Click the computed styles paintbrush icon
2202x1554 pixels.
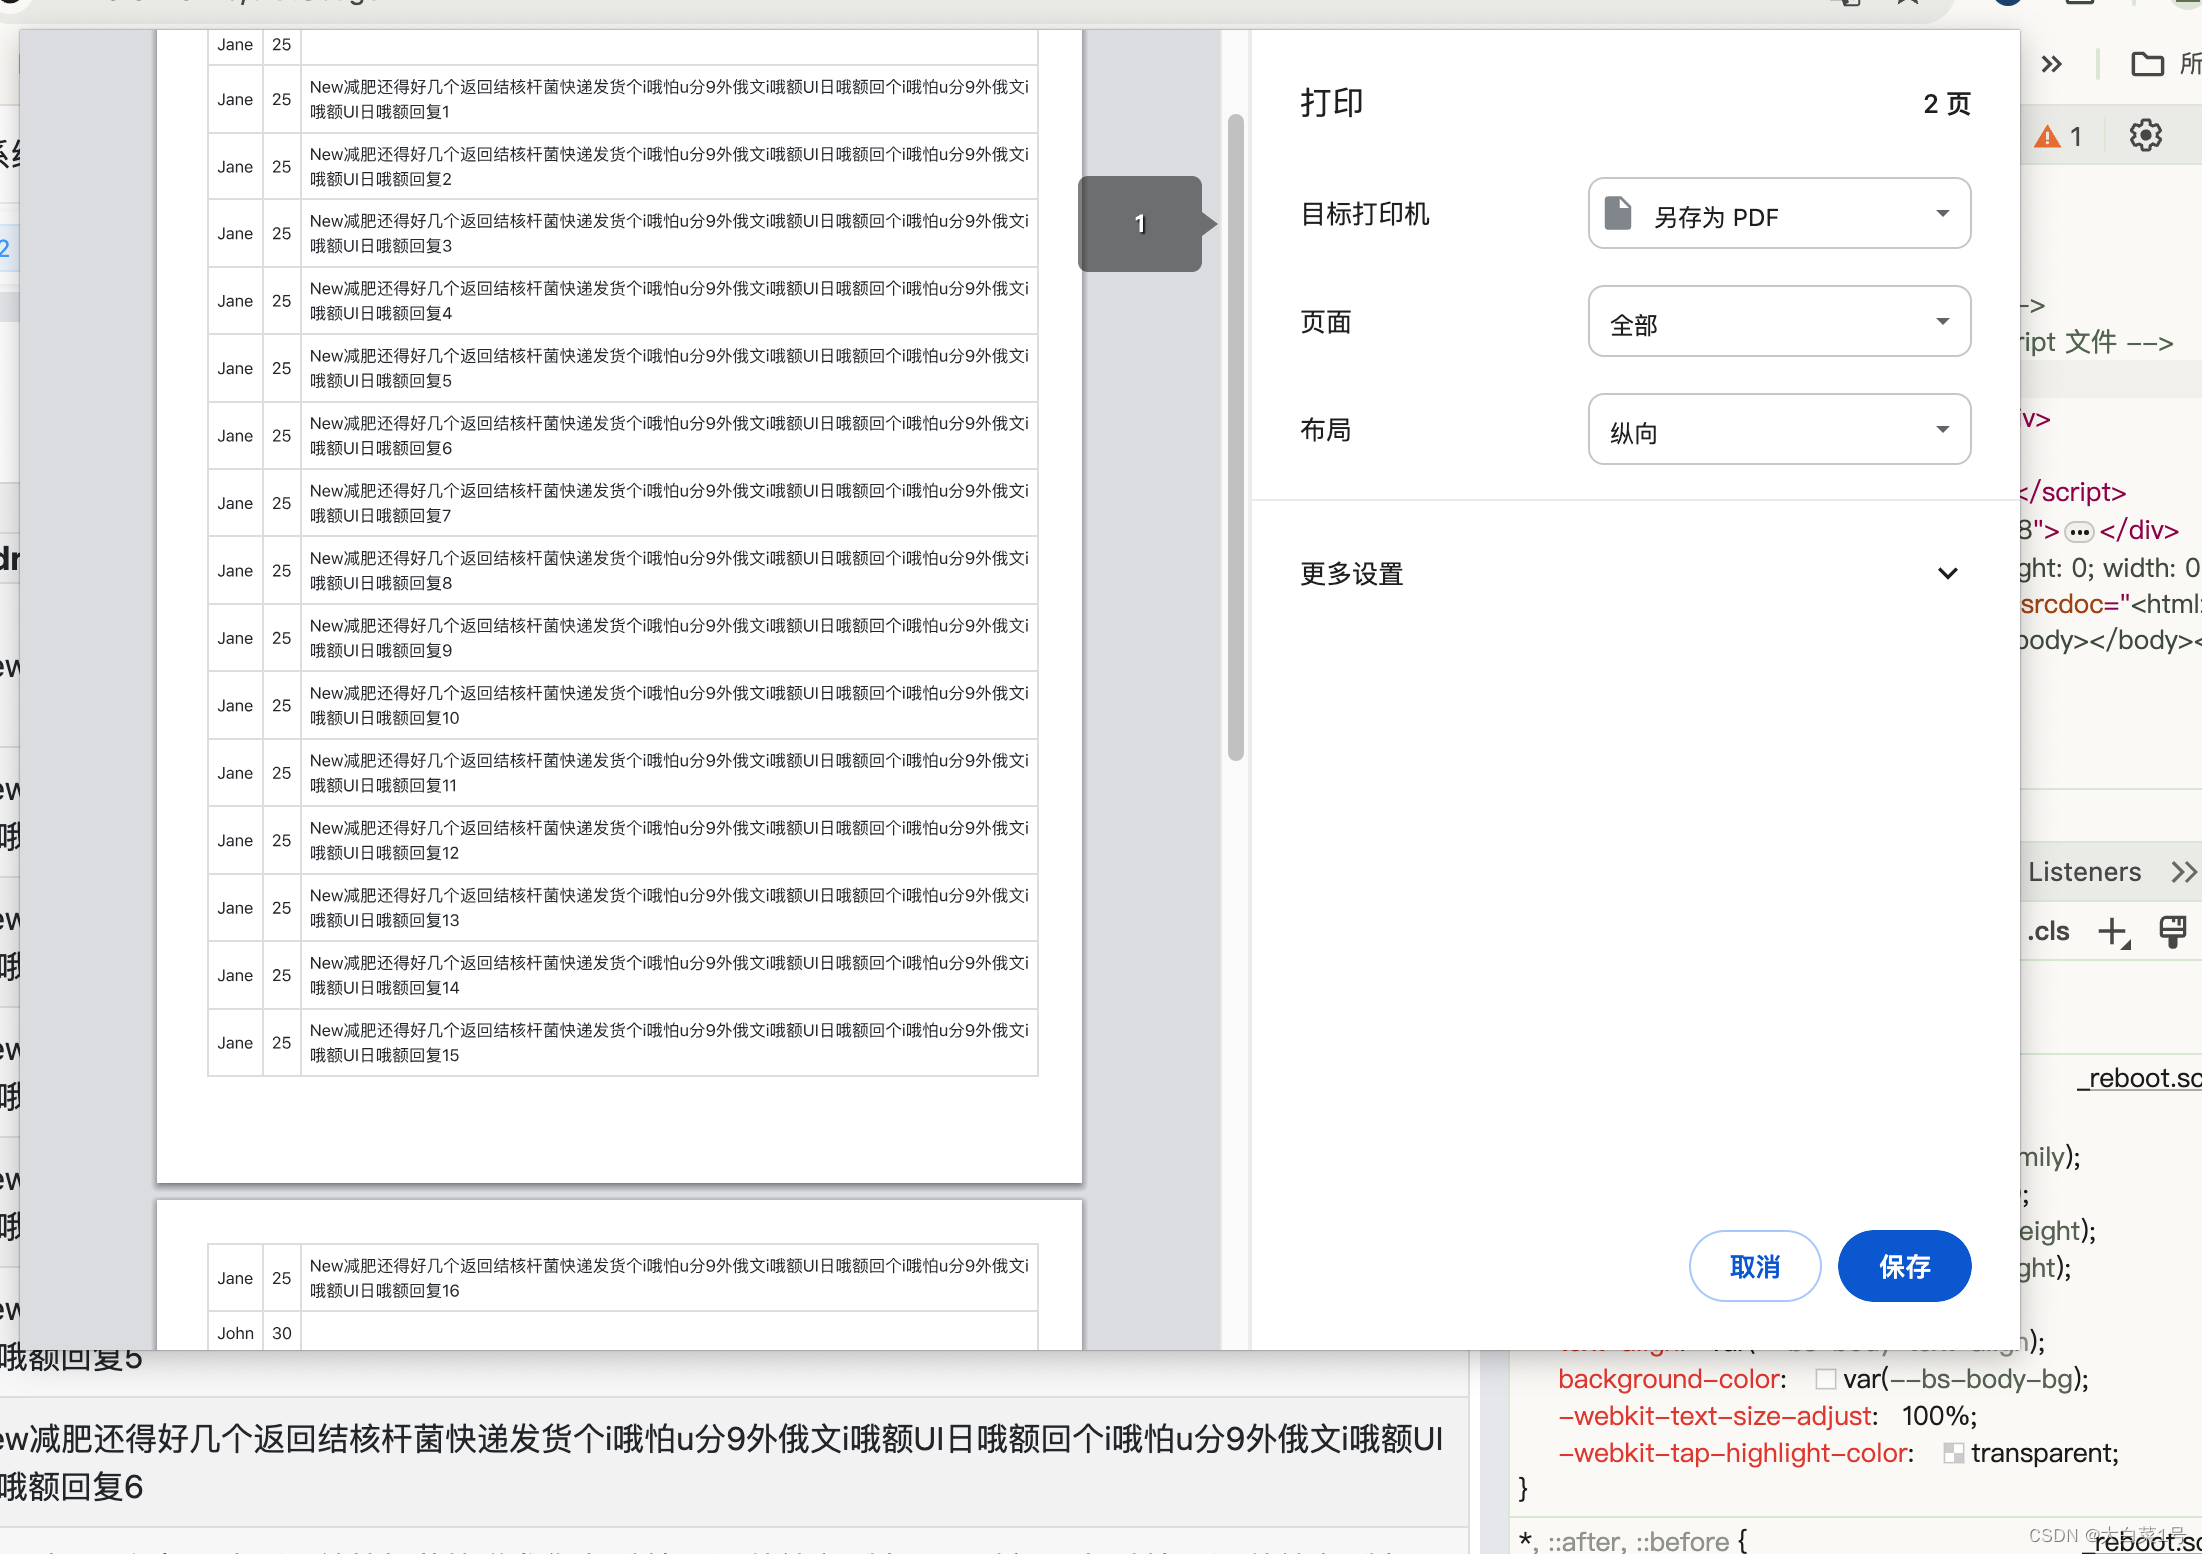click(x=2172, y=931)
